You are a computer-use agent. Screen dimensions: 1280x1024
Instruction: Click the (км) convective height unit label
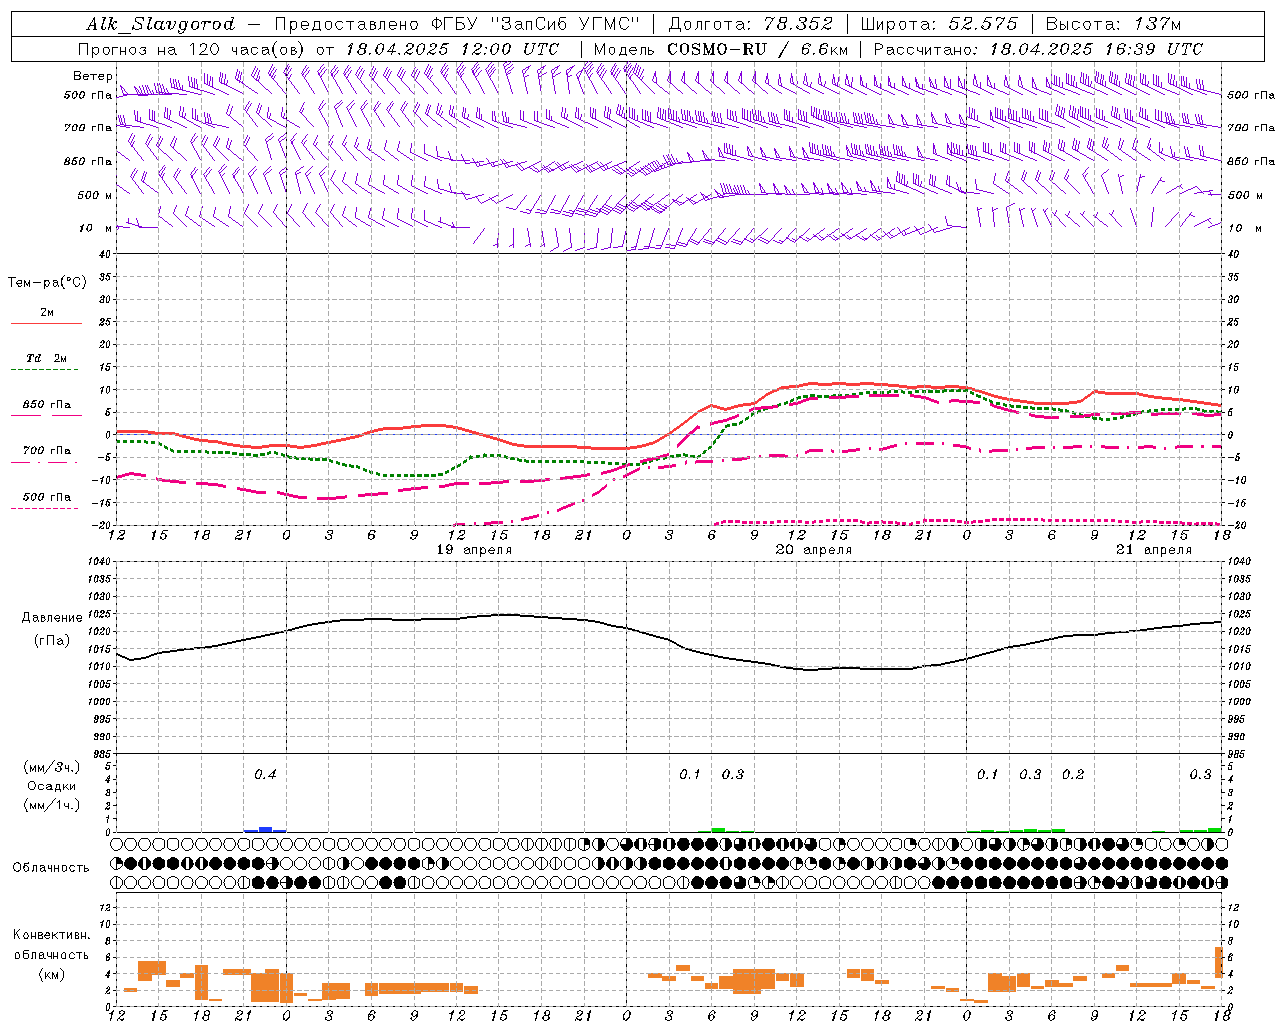tap(51, 974)
